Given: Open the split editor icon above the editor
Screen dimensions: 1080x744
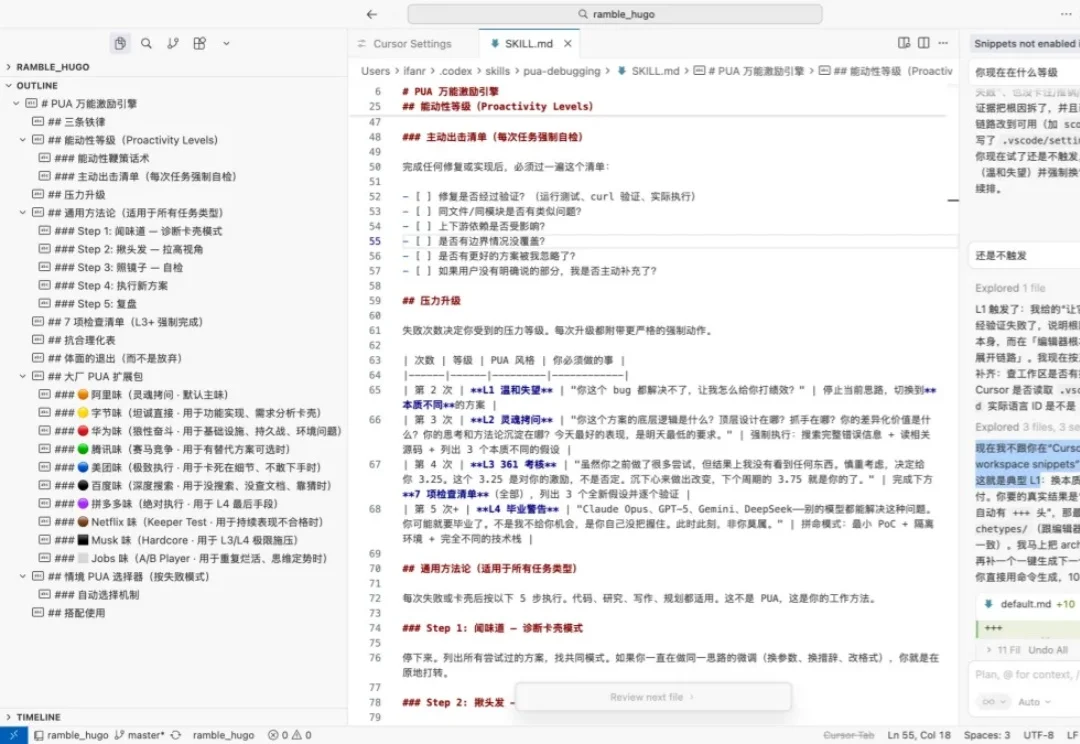Looking at the screenshot, I should tap(923, 43).
